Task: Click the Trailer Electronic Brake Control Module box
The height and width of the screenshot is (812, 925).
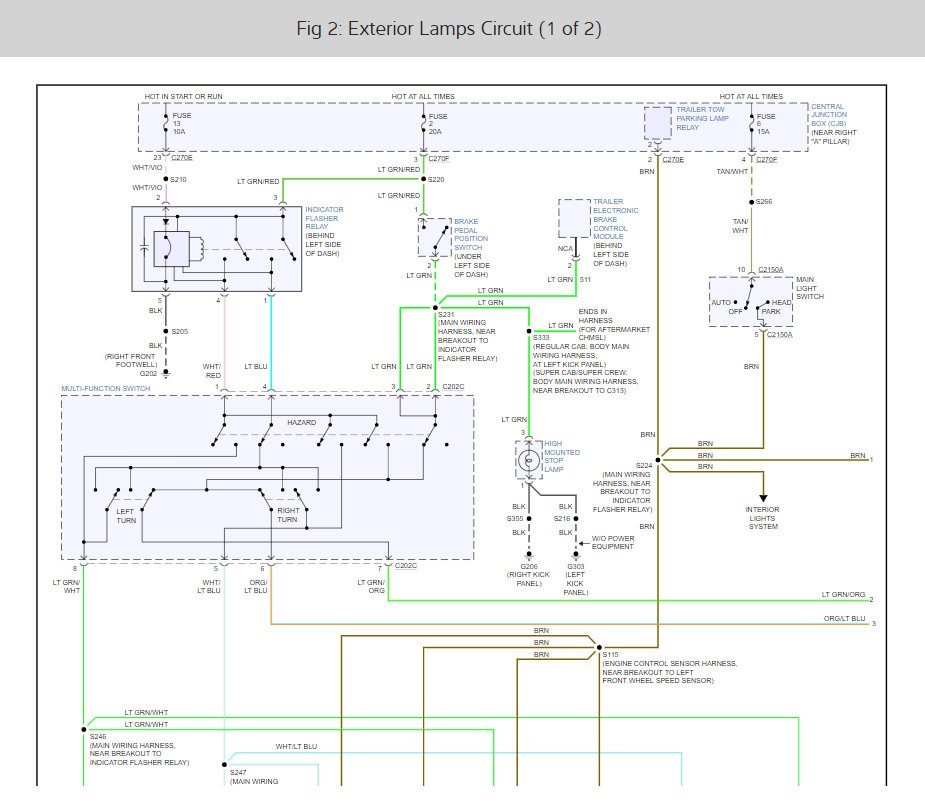Action: click(574, 218)
